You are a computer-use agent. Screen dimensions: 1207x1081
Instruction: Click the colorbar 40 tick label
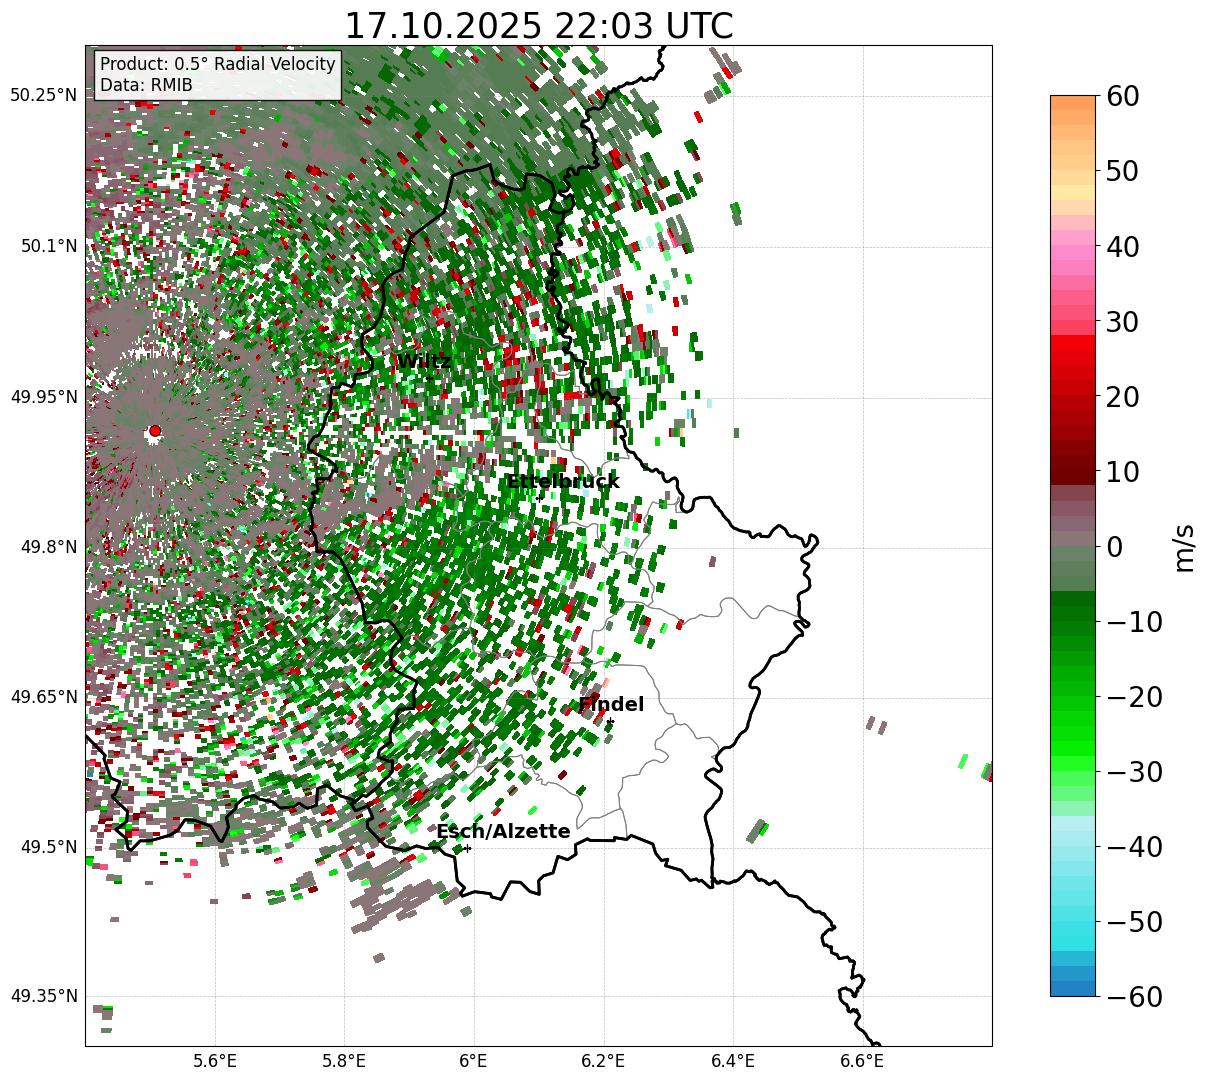(1122, 246)
